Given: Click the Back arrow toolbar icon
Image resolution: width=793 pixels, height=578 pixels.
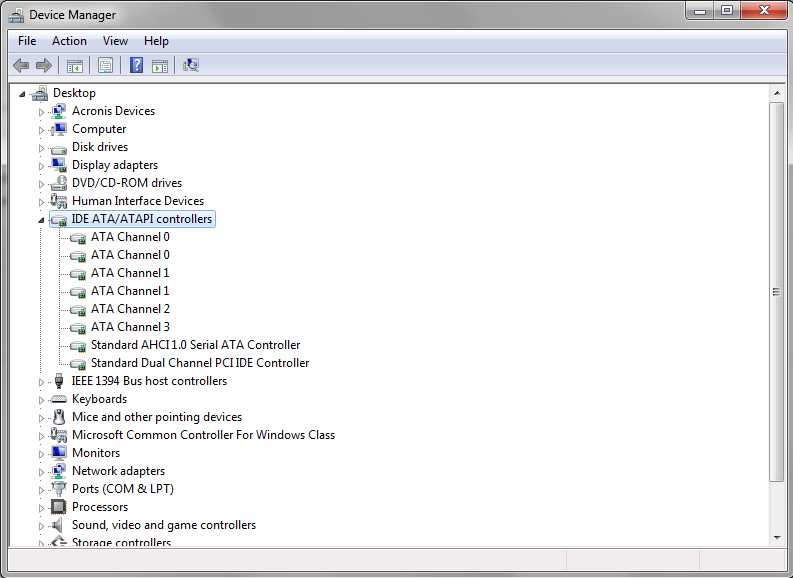Looking at the screenshot, I should tap(21, 65).
